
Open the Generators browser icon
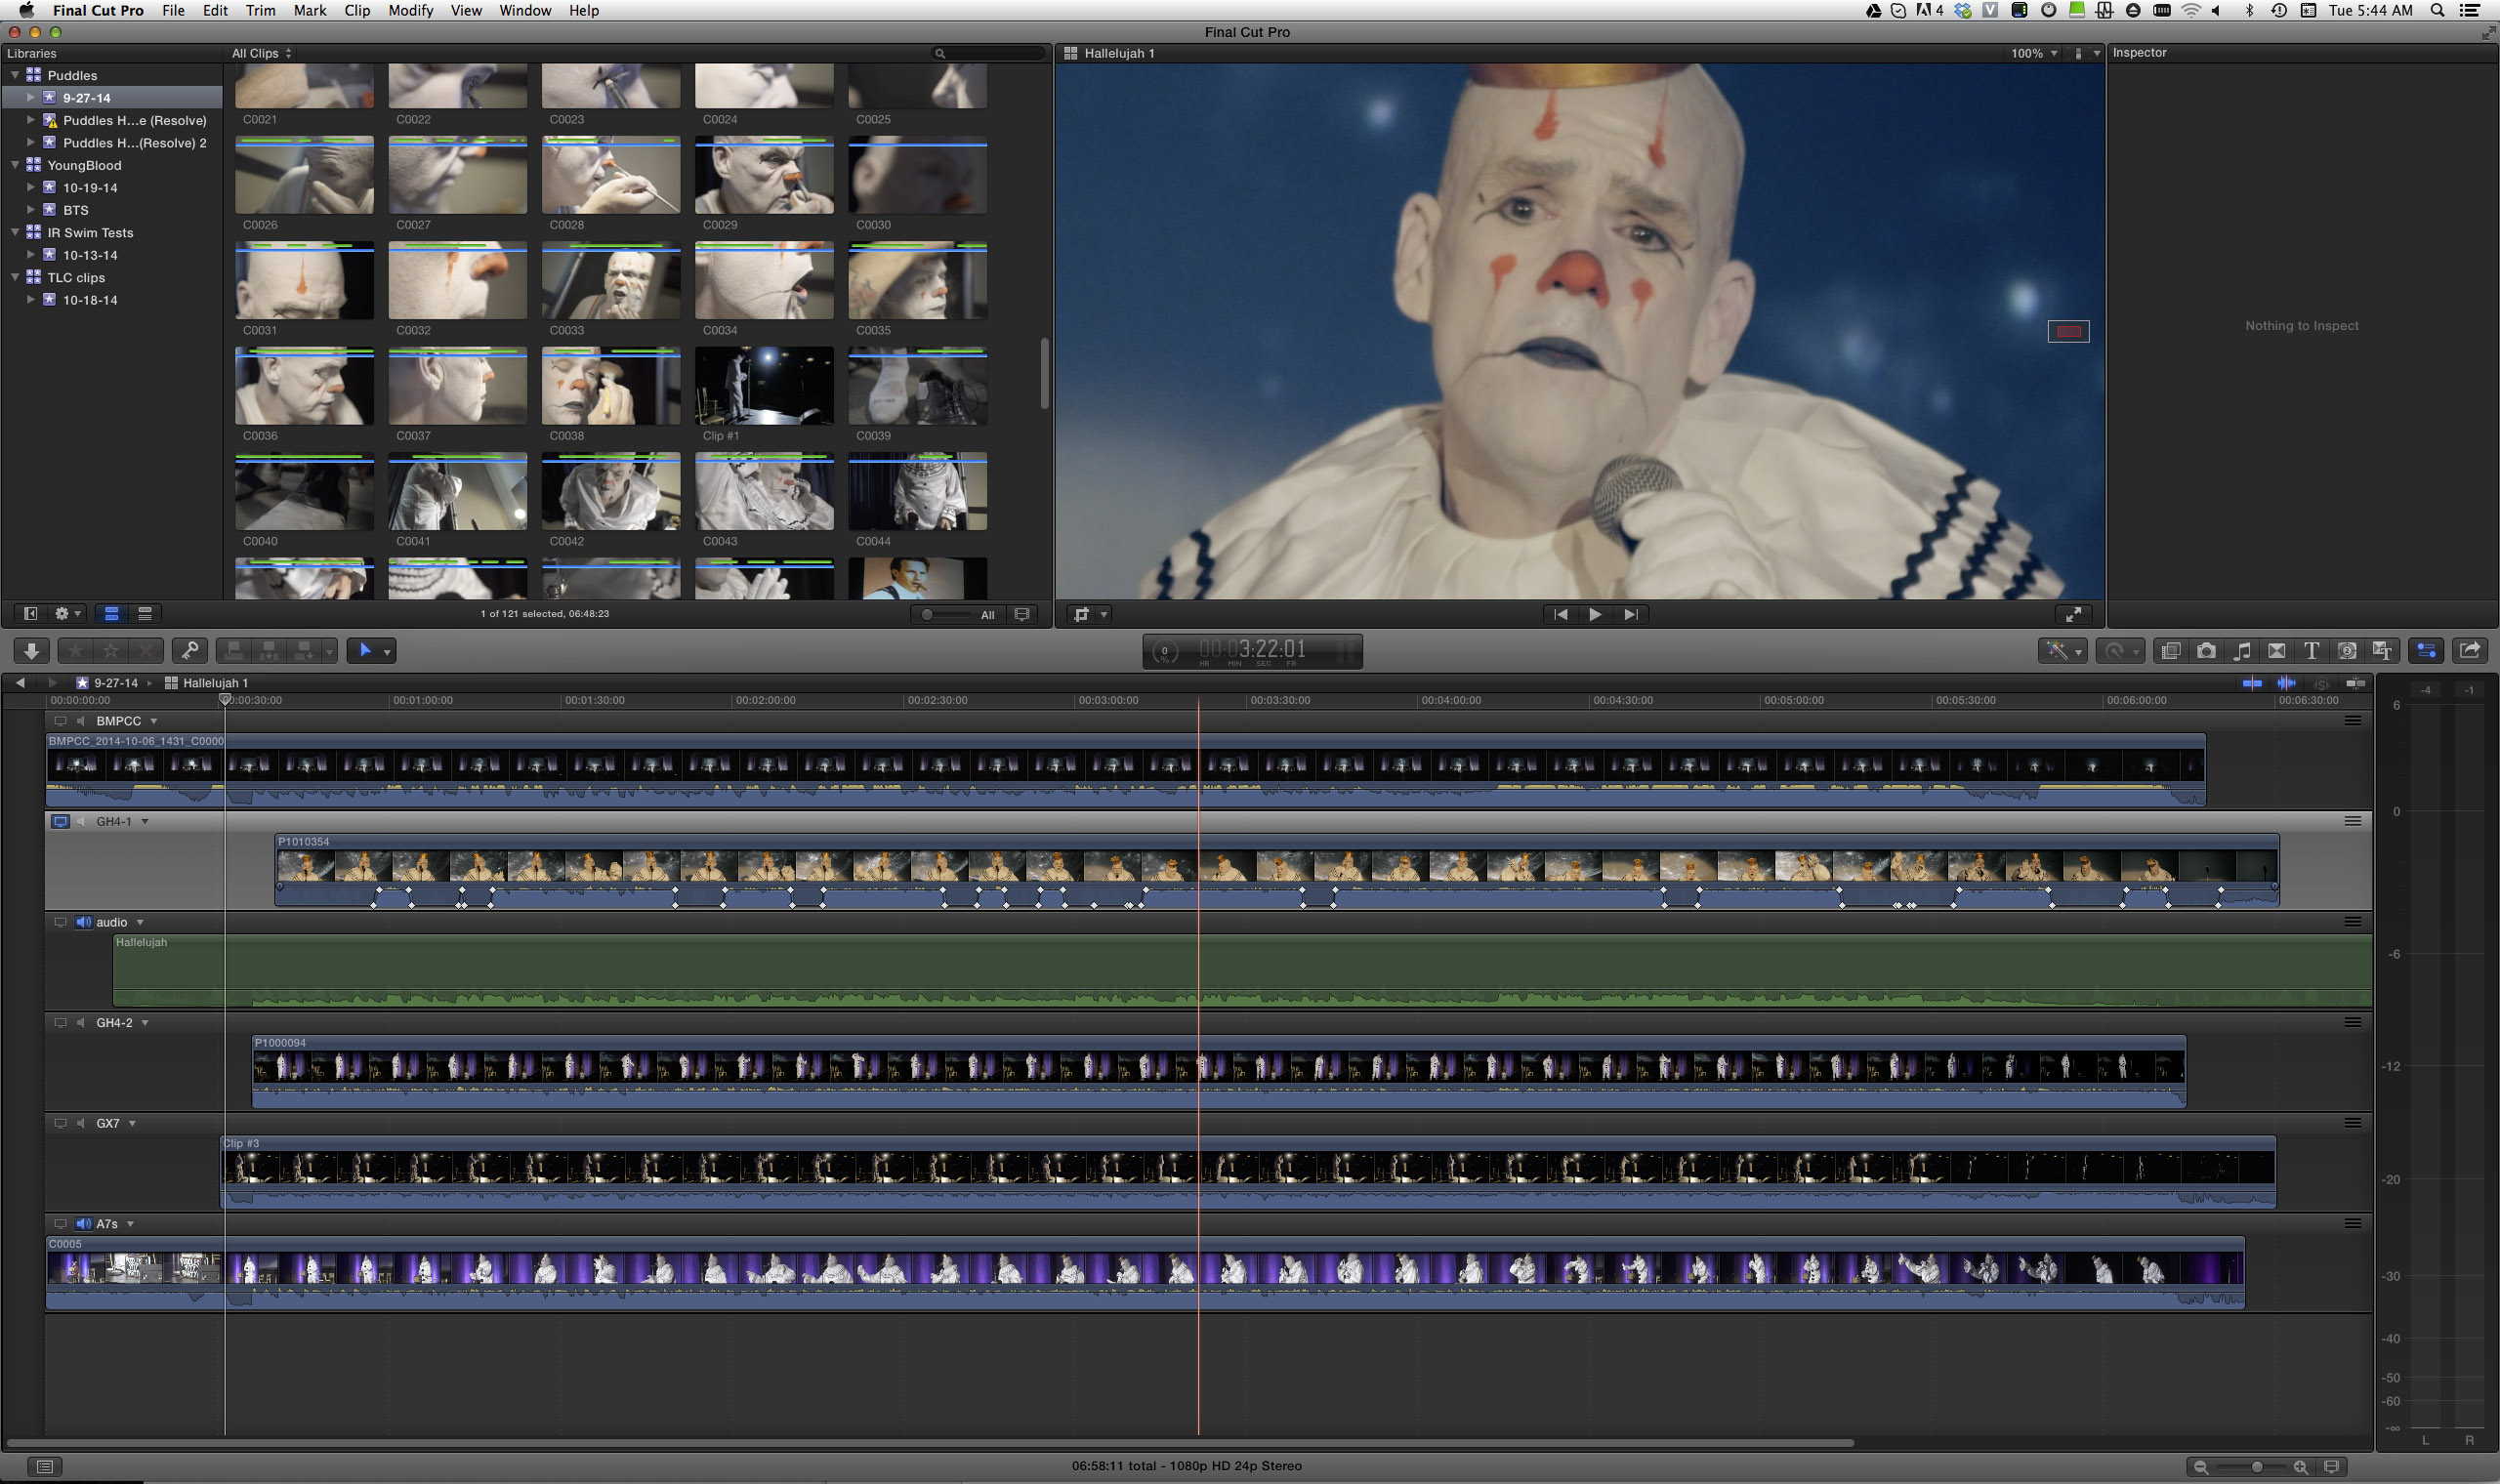pos(2347,651)
